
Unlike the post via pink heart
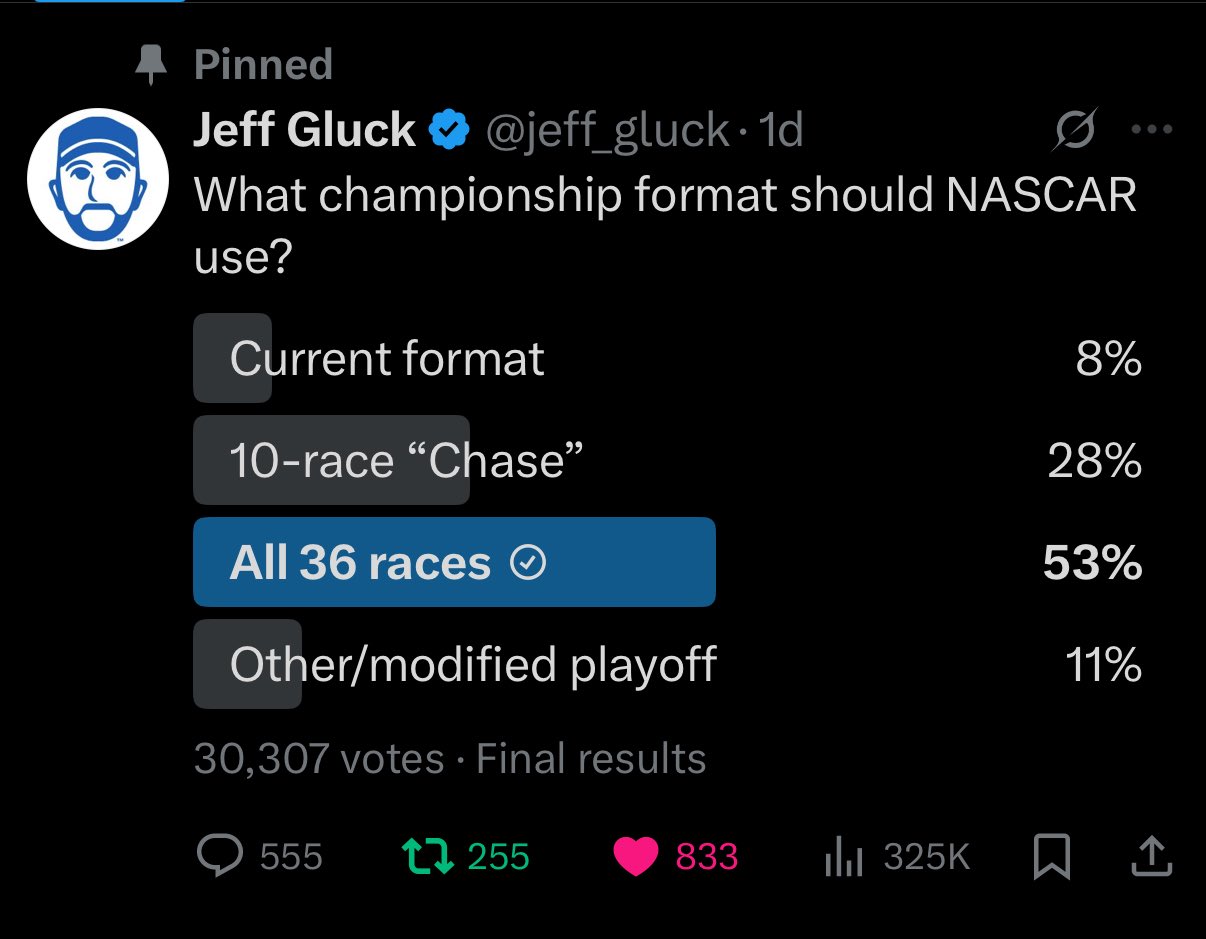pos(635,857)
